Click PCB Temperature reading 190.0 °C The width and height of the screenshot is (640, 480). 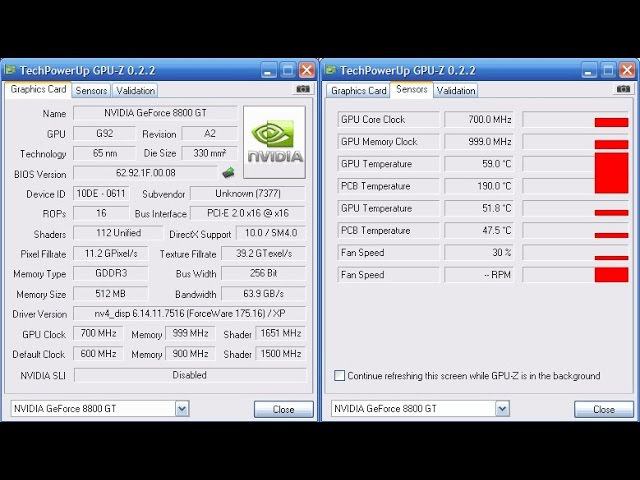tap(479, 186)
